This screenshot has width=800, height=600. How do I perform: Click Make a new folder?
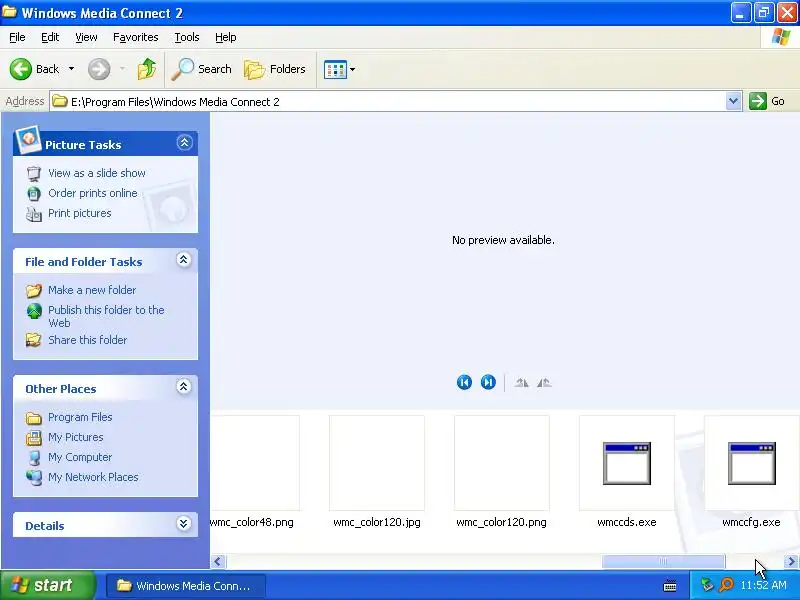(92, 290)
